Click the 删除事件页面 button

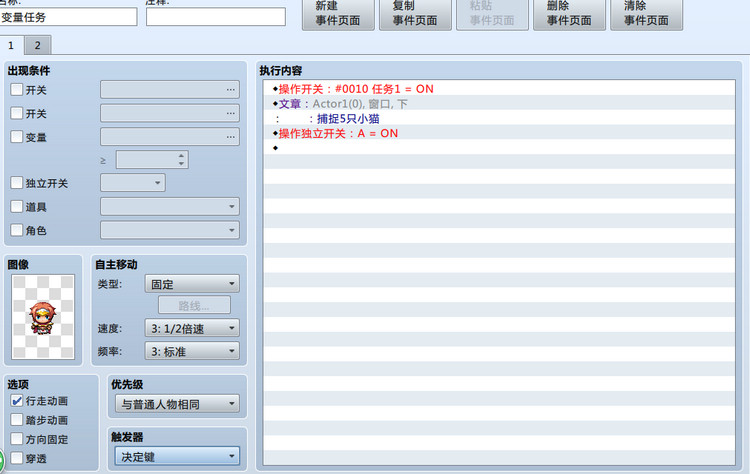[569, 14]
